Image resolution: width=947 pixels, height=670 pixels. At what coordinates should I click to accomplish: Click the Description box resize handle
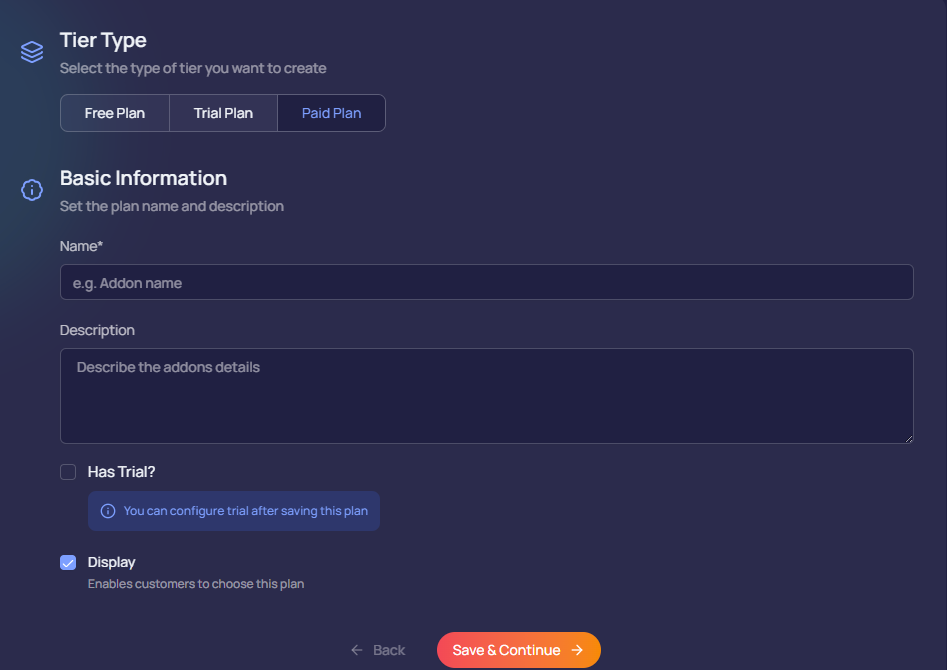coord(908,438)
